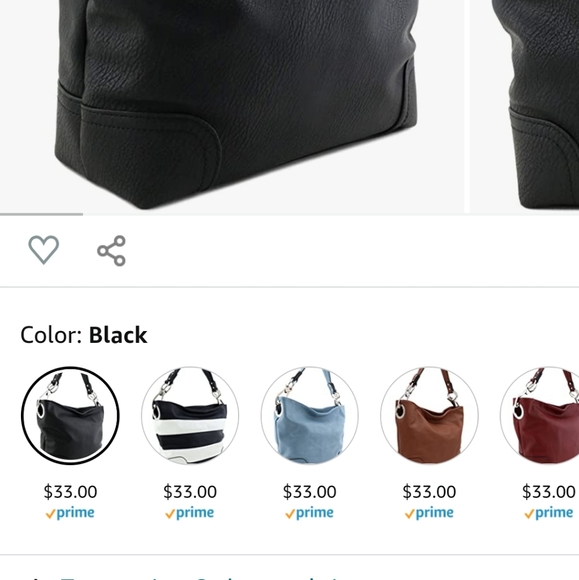
Task: Tap the heart icon to save item
Action: coord(44,250)
